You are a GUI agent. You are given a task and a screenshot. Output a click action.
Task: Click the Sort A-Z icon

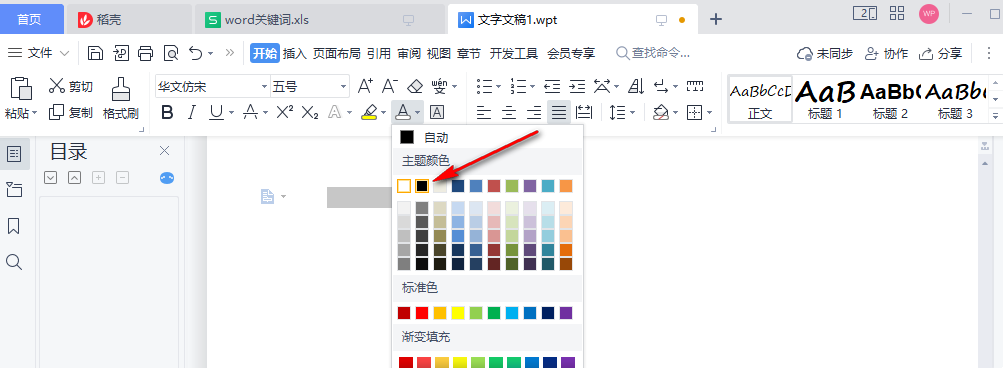pos(636,86)
